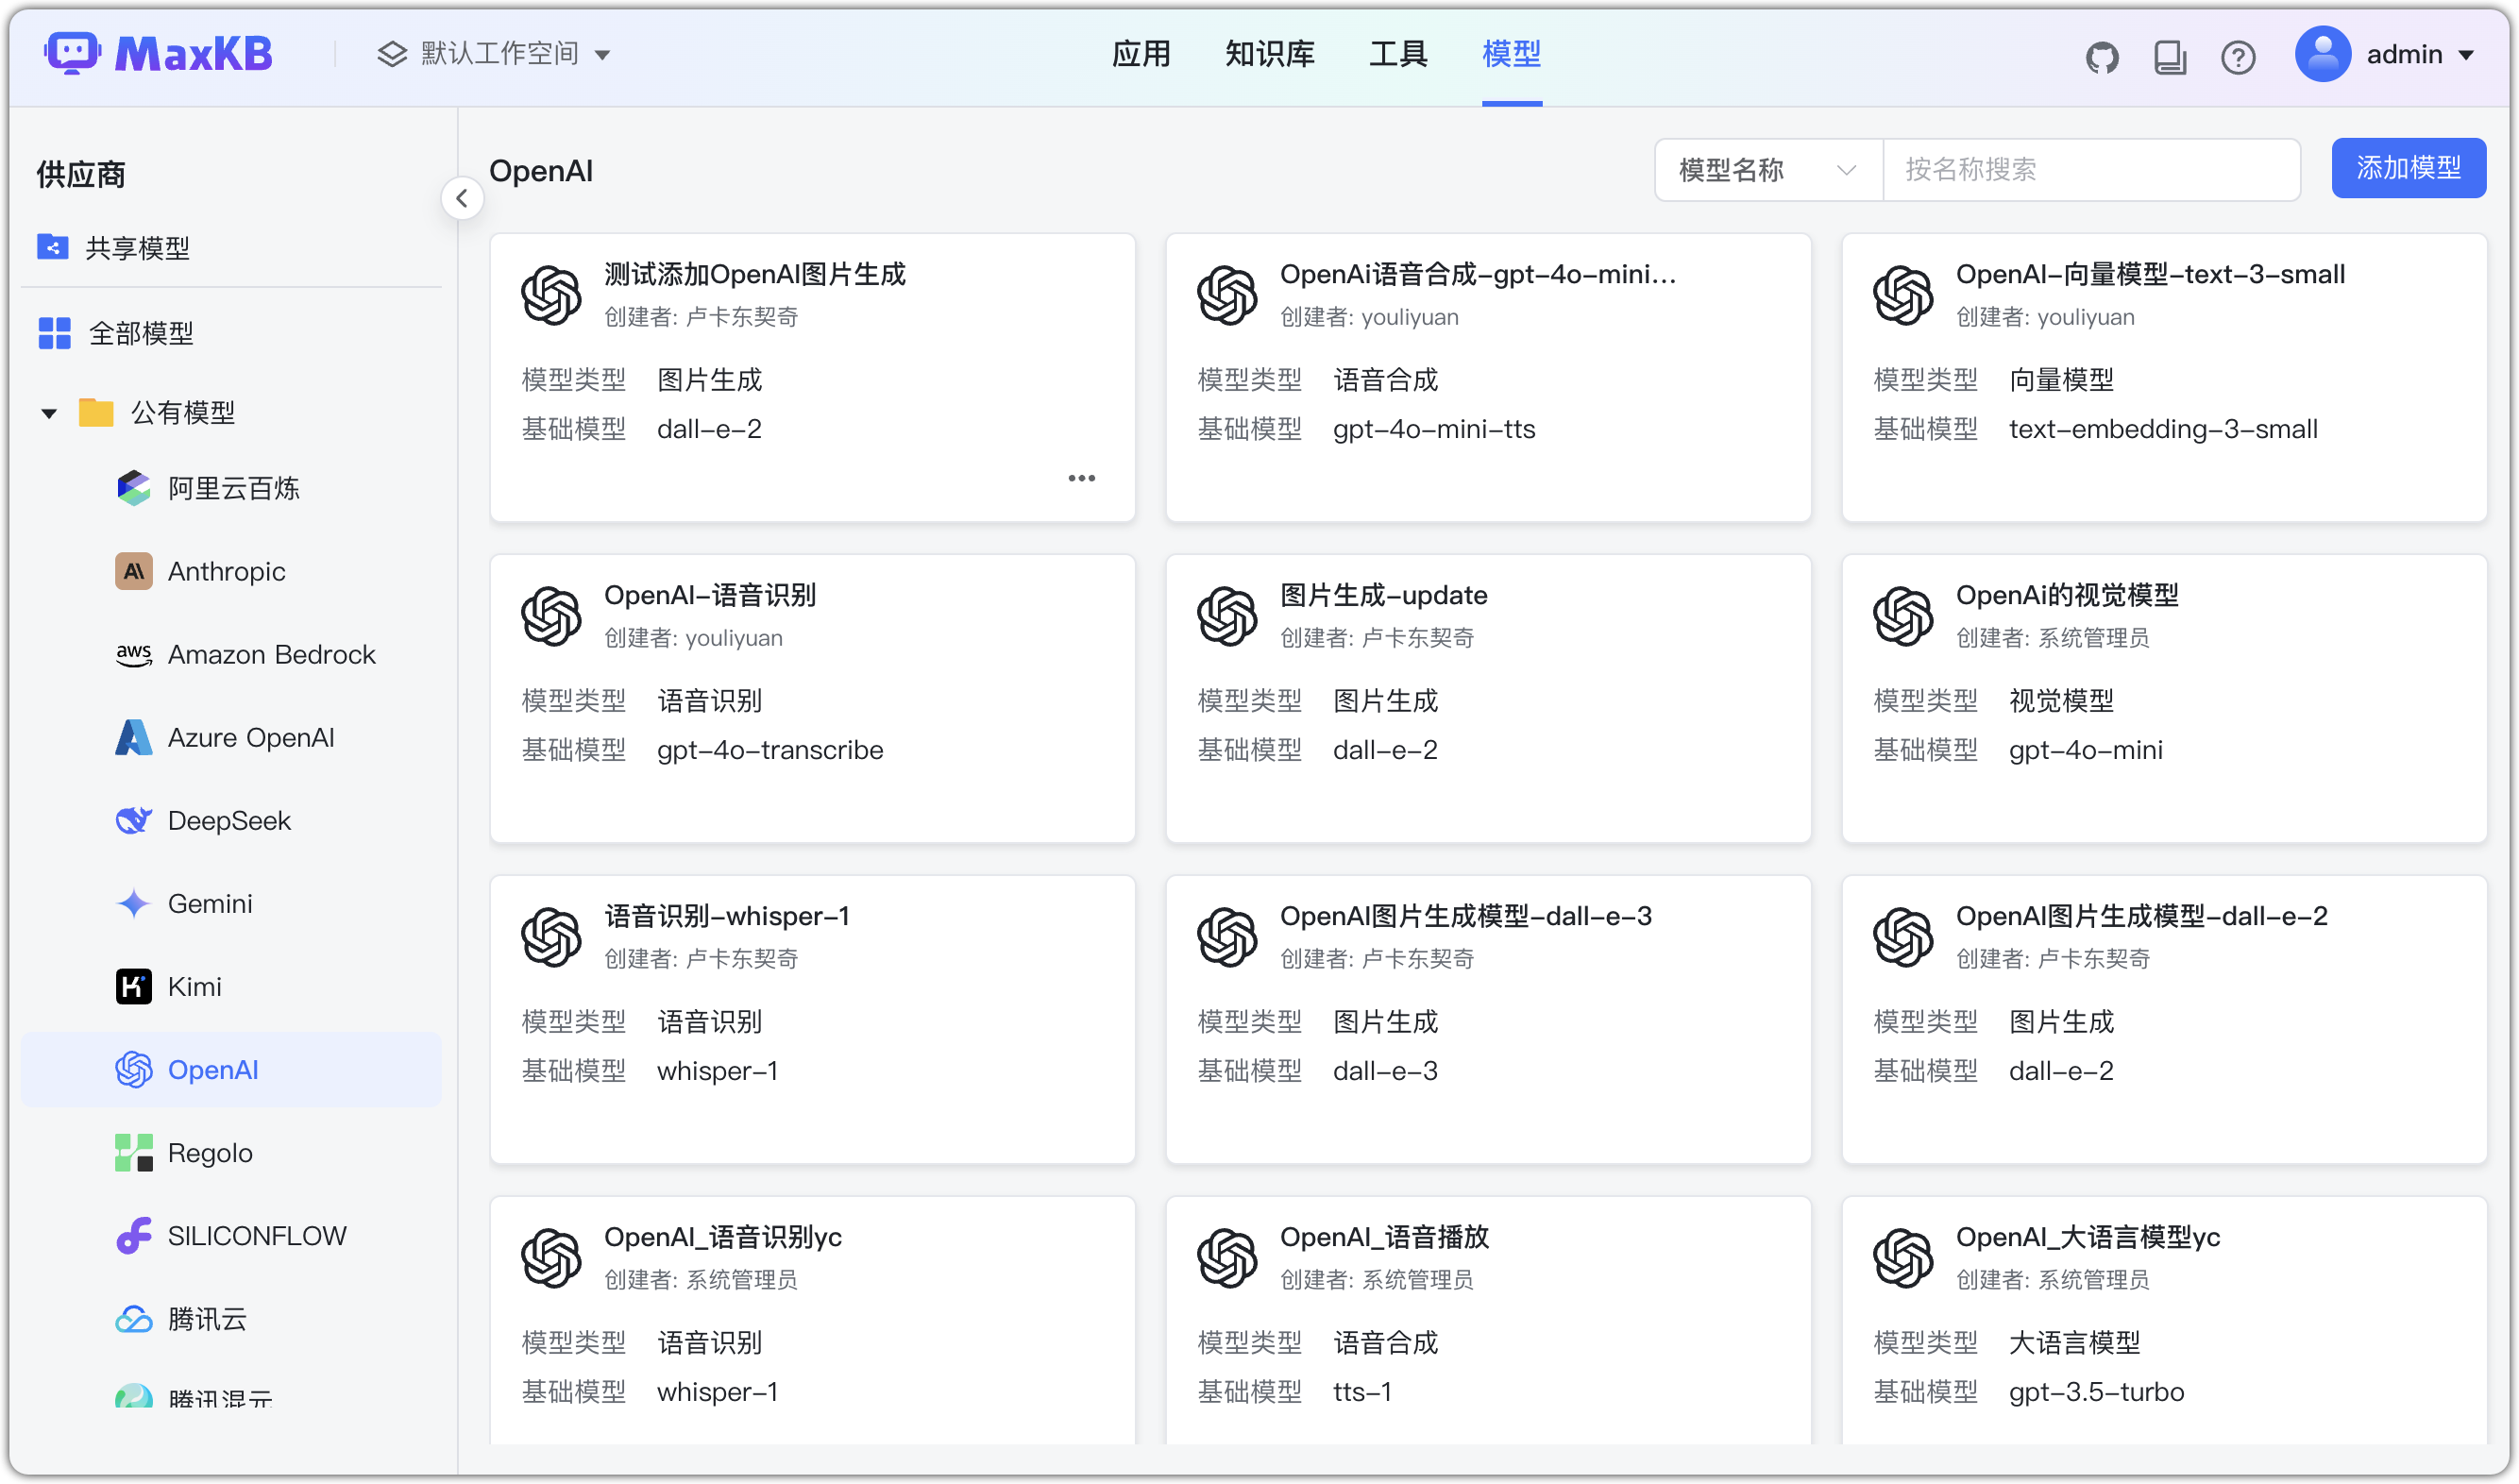
Task: Open the OpenAi语音合成-gpt-4o-mini... card title
Action: [x=1477, y=274]
